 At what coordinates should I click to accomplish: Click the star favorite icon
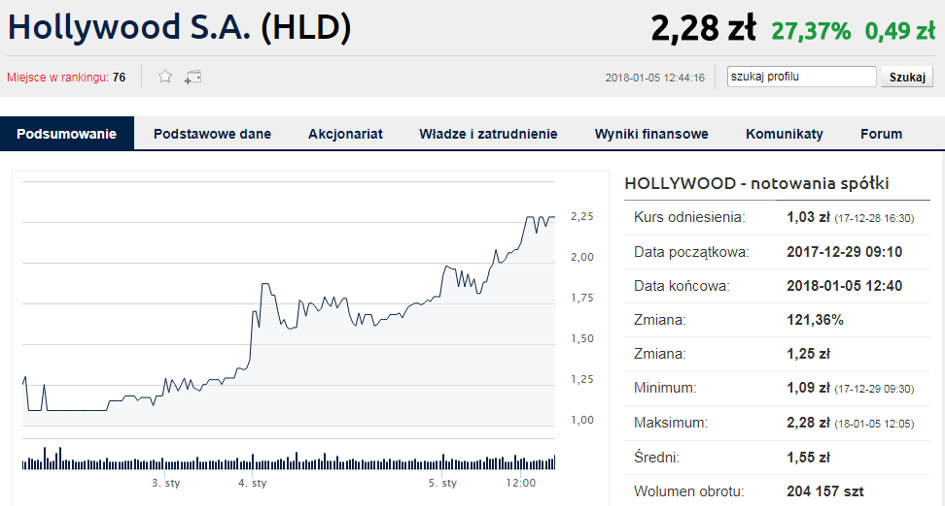click(166, 77)
